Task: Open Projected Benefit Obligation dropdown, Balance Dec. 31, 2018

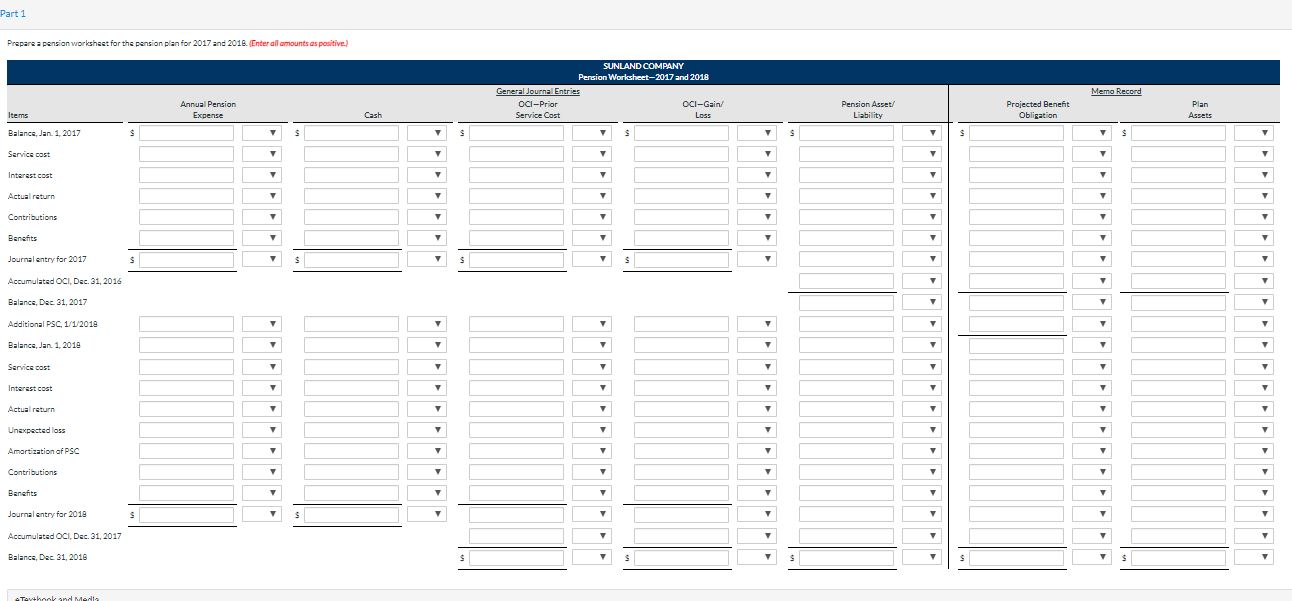Action: tap(1090, 557)
